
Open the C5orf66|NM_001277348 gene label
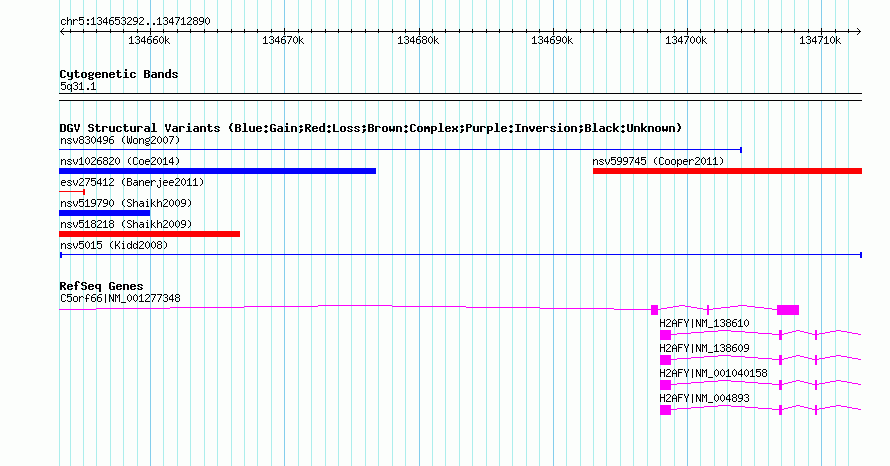click(x=120, y=298)
